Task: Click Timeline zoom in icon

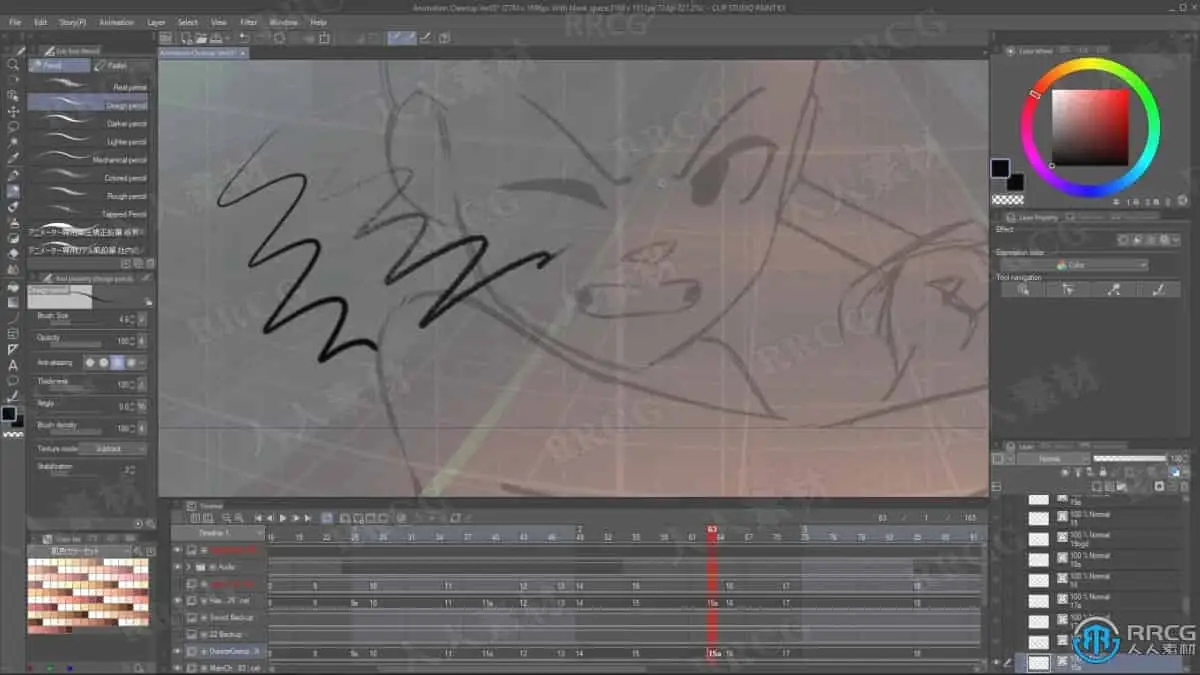Action: [x=240, y=518]
